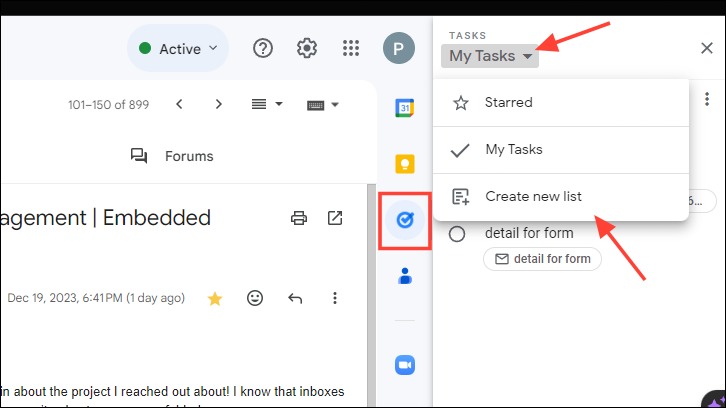
Task: Launch the Zoom add-on icon
Action: [x=405, y=365]
